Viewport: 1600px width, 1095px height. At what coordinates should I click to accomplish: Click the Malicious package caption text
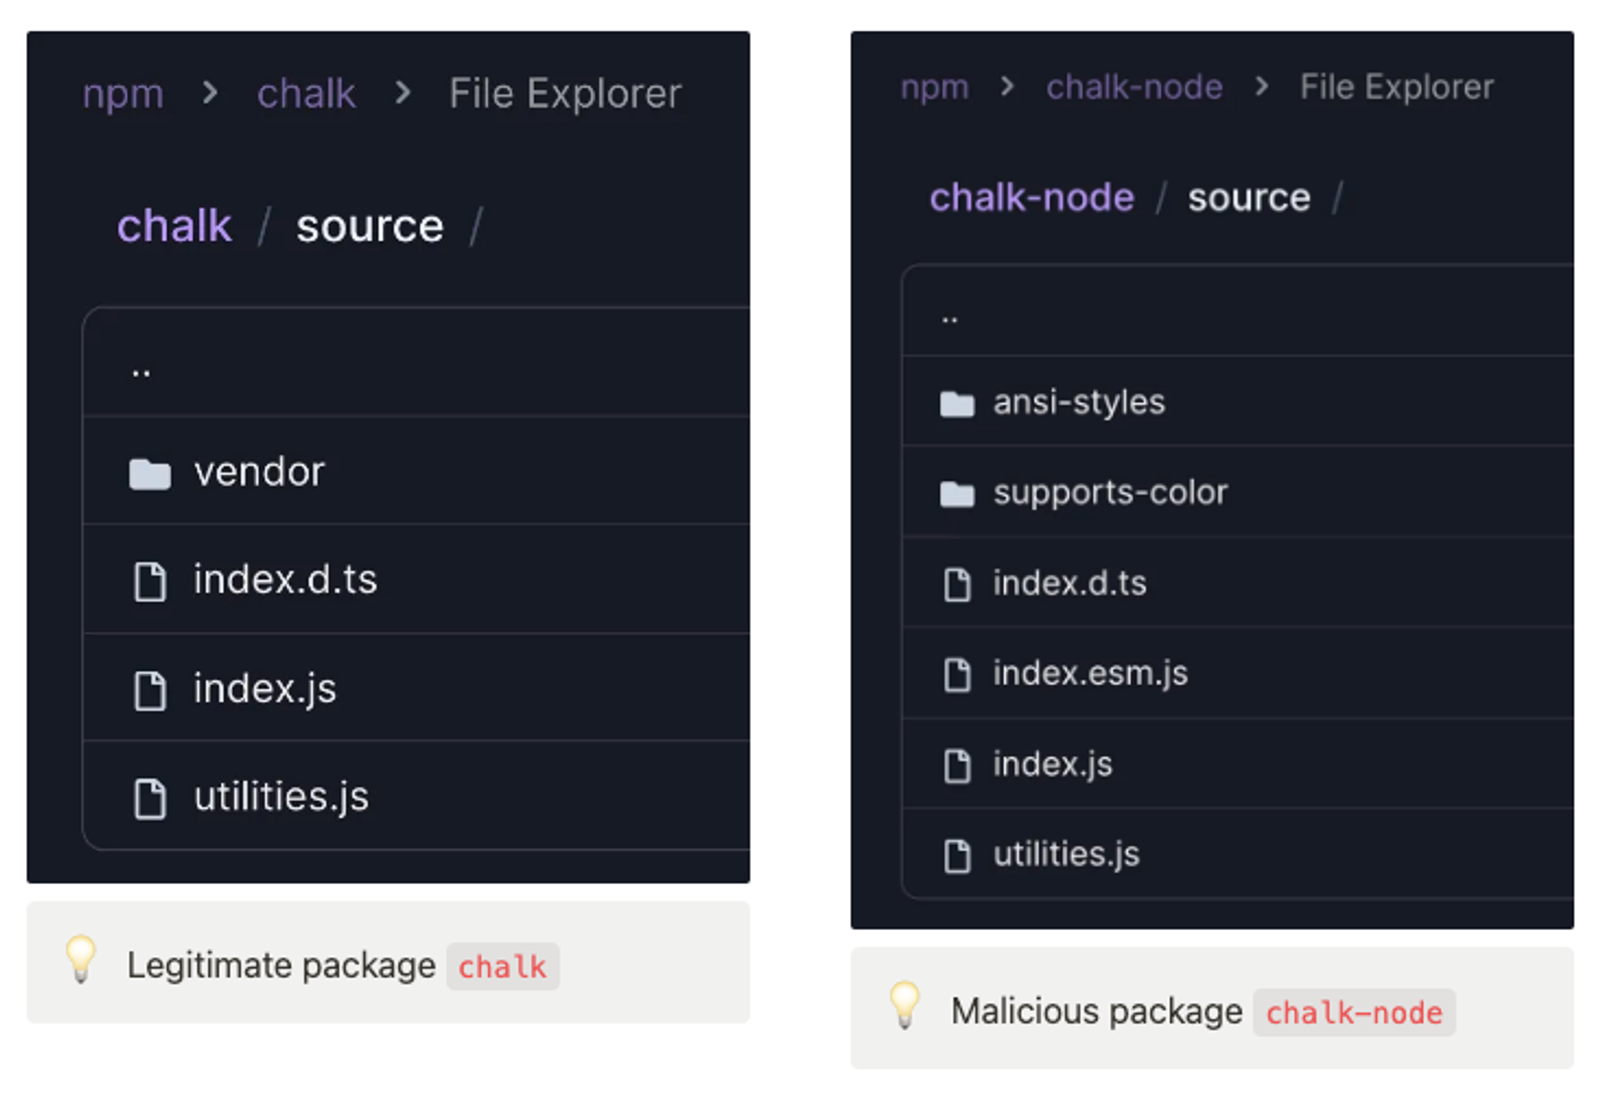coord(1097,1012)
